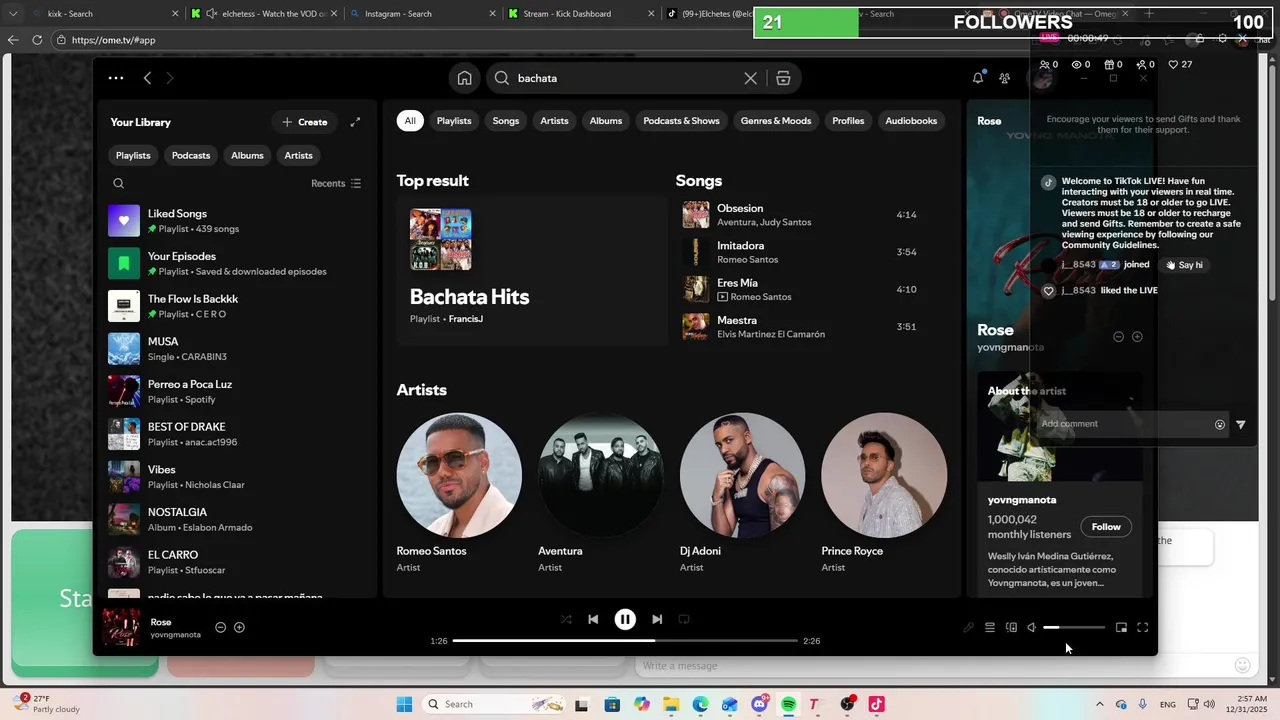
Task: Open Spotify three-dot menu
Action: [x=116, y=78]
